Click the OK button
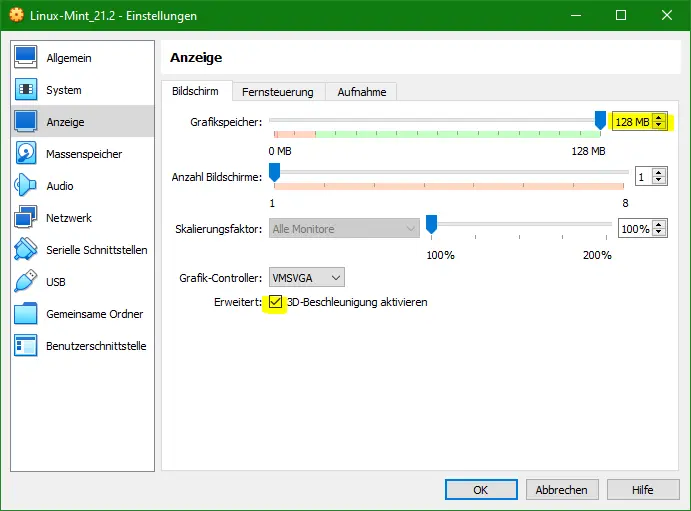This screenshot has width=691, height=511. pyautogui.click(x=481, y=490)
